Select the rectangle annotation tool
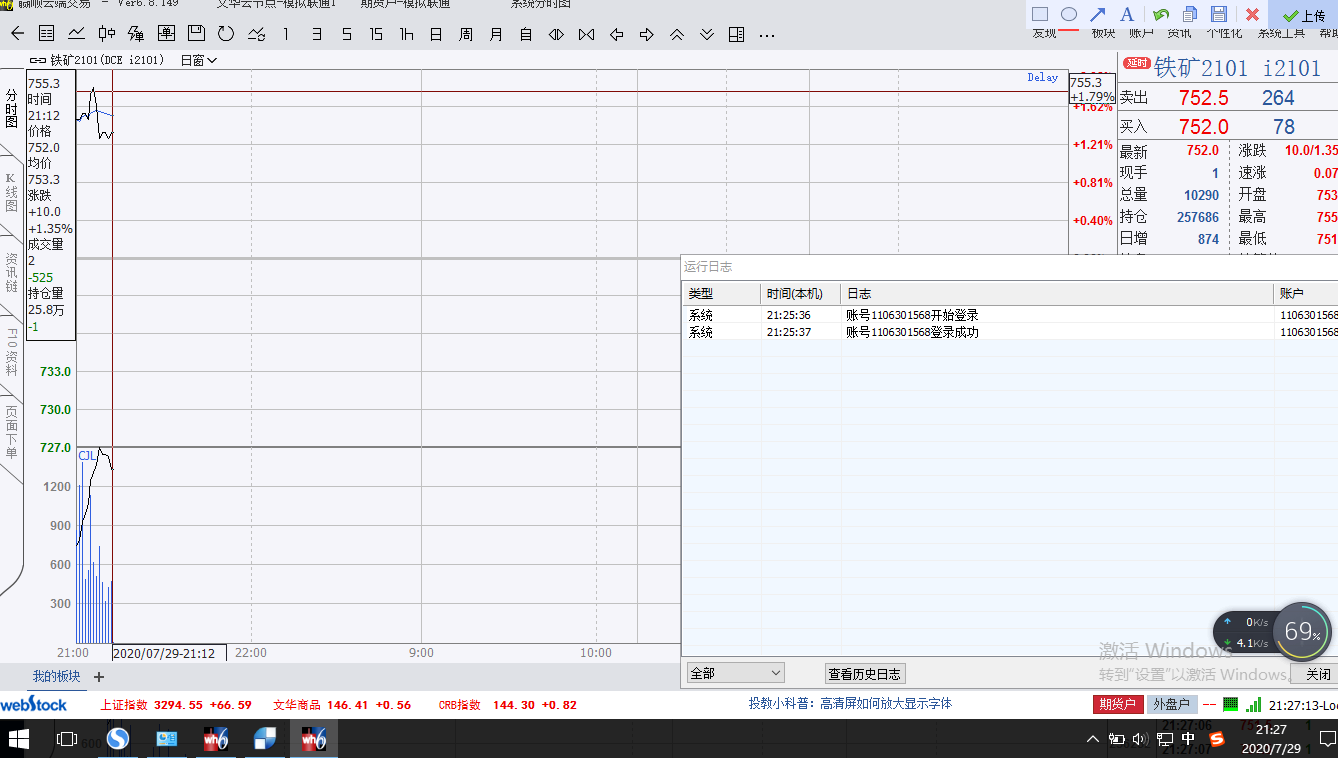Image resolution: width=1338 pixels, height=758 pixels. pos(1040,14)
